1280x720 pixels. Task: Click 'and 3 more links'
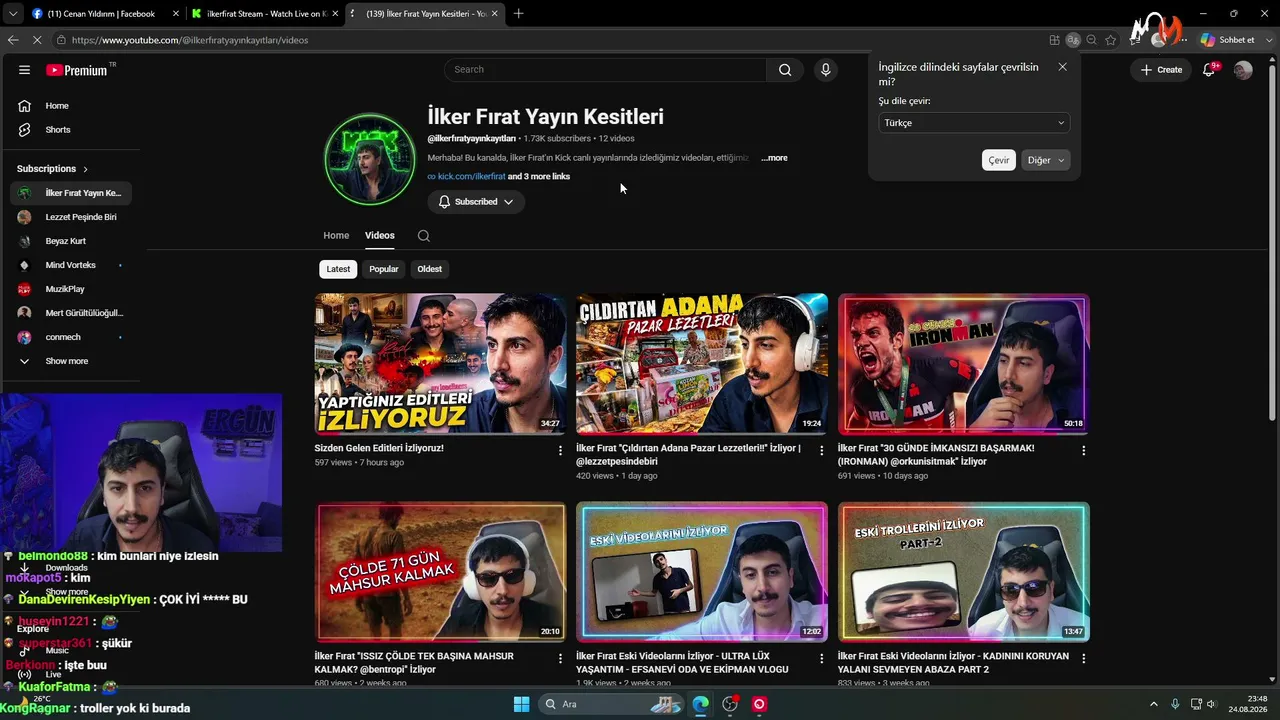pos(539,177)
